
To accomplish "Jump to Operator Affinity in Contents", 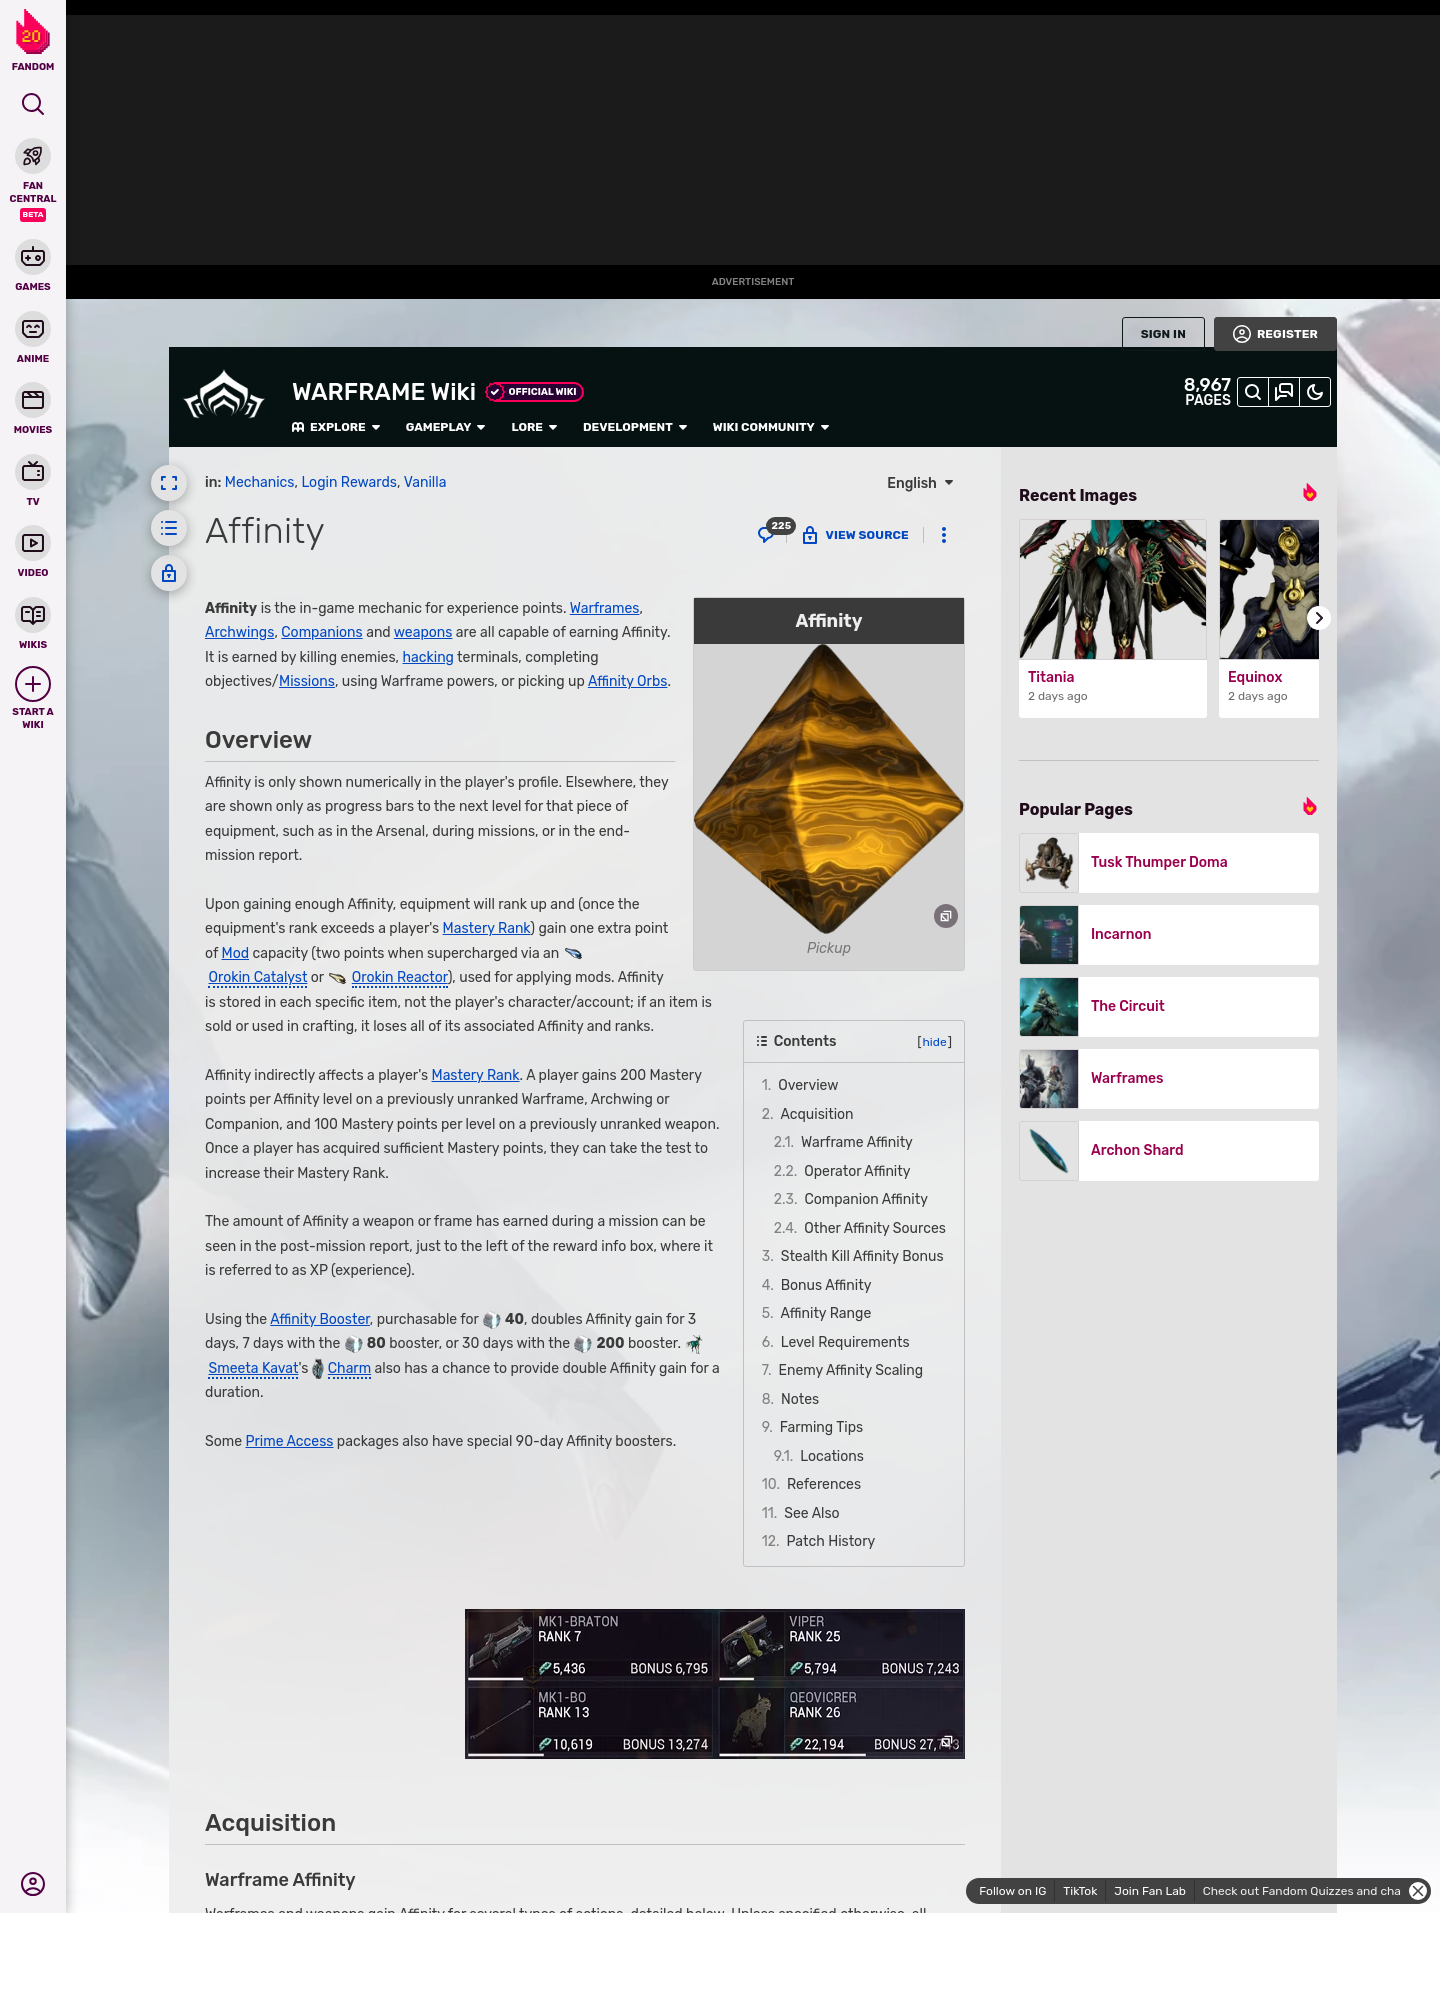I will [x=857, y=1171].
